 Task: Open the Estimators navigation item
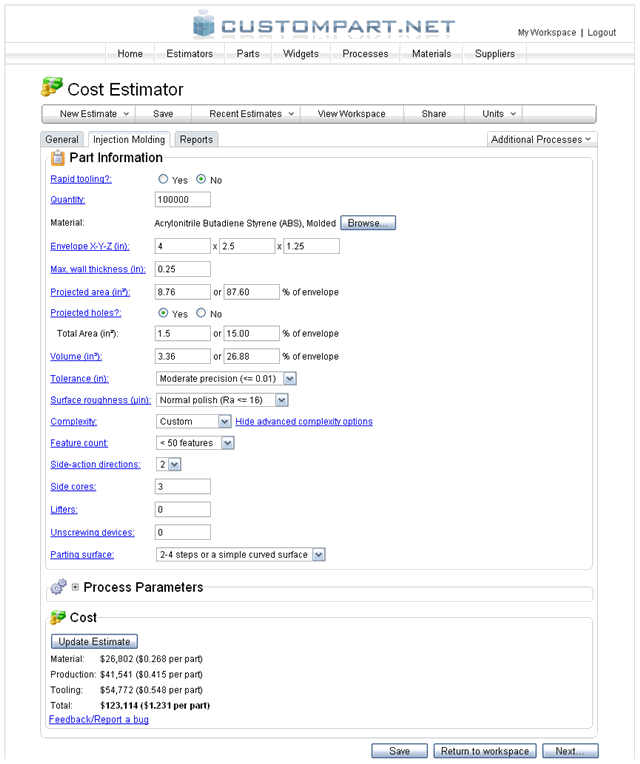pos(189,54)
